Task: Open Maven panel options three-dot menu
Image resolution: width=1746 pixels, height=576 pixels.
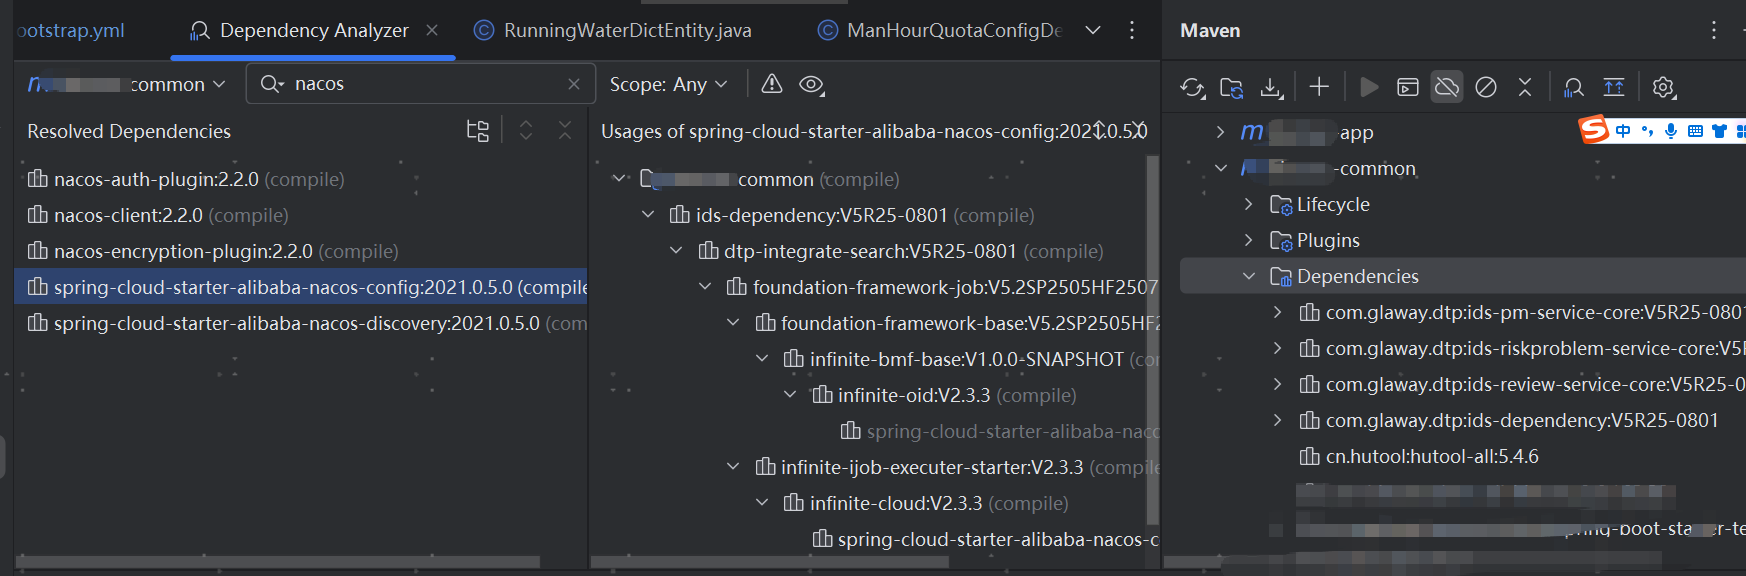Action: click(x=1714, y=30)
